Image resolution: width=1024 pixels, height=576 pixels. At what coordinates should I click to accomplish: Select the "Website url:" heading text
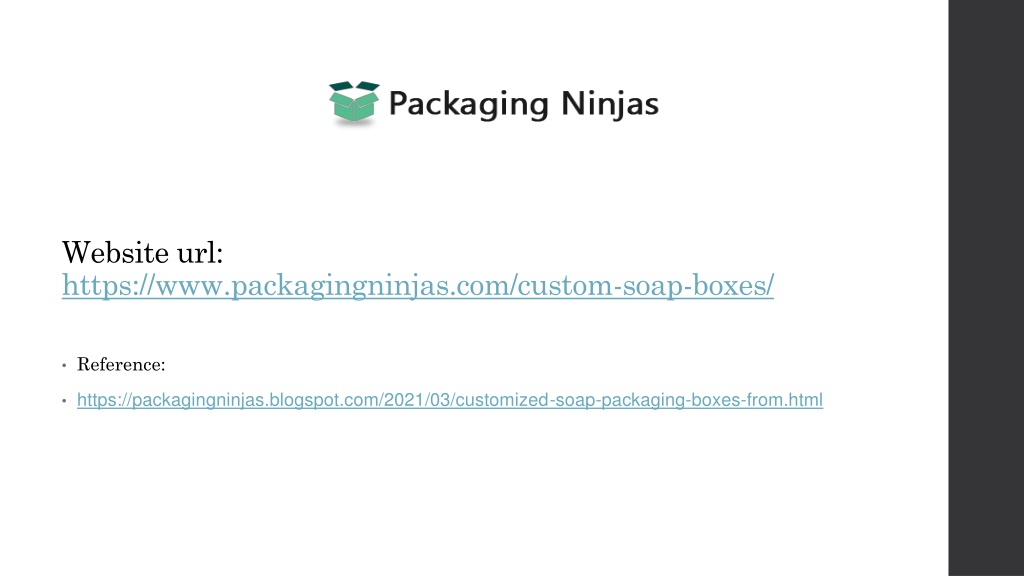click(142, 253)
